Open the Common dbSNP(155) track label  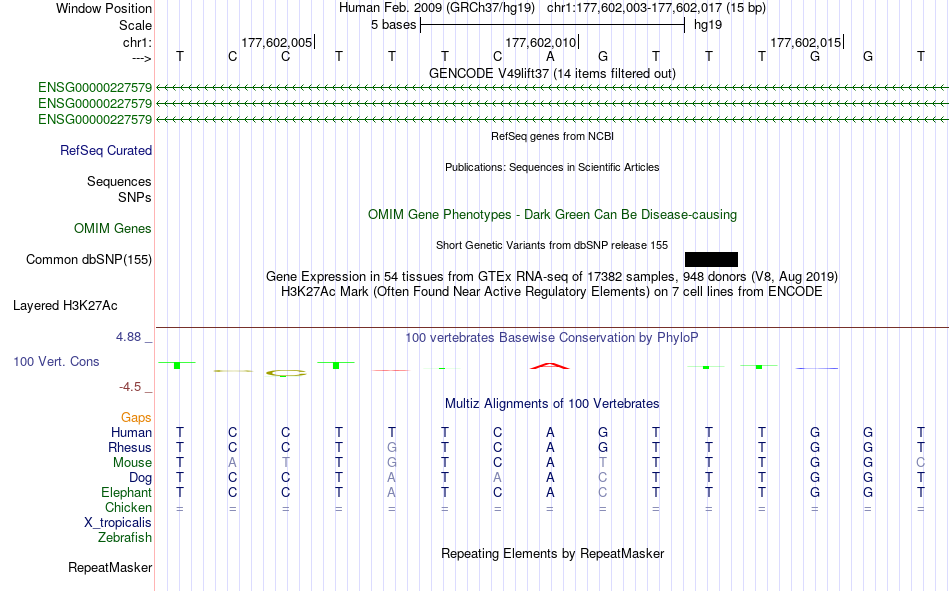(x=89, y=259)
